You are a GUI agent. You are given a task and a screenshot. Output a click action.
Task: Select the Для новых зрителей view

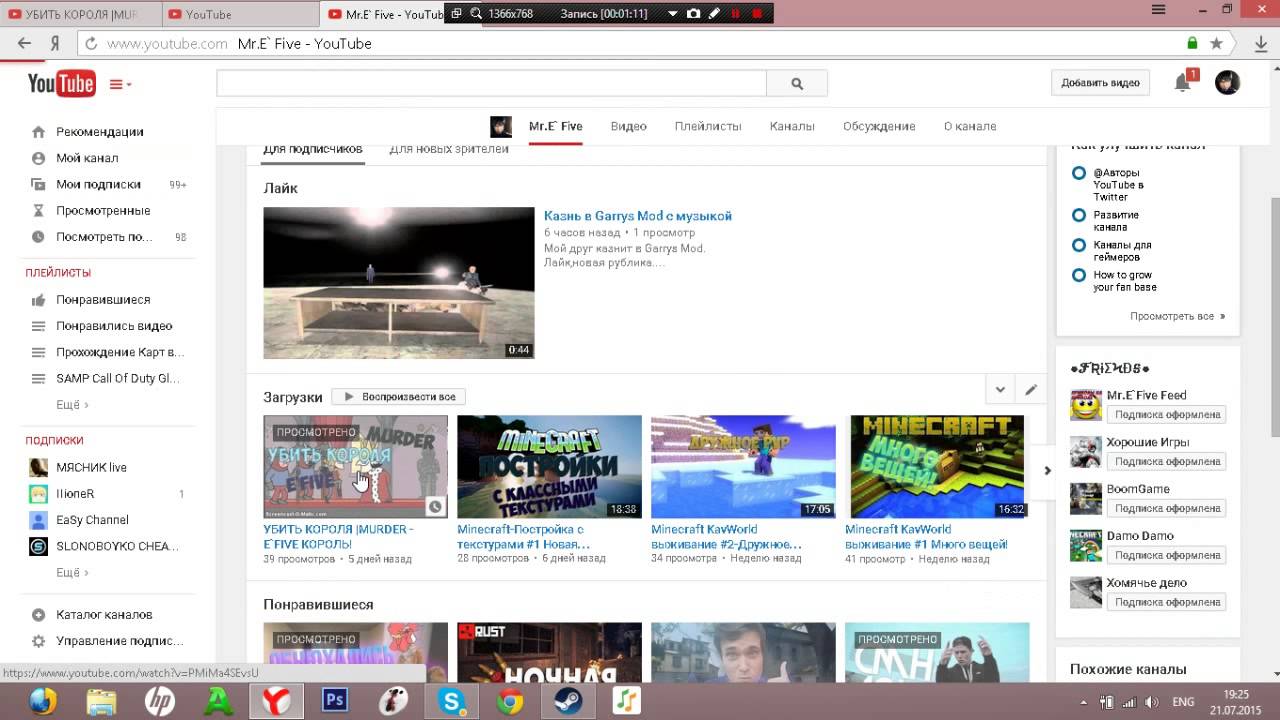click(449, 149)
